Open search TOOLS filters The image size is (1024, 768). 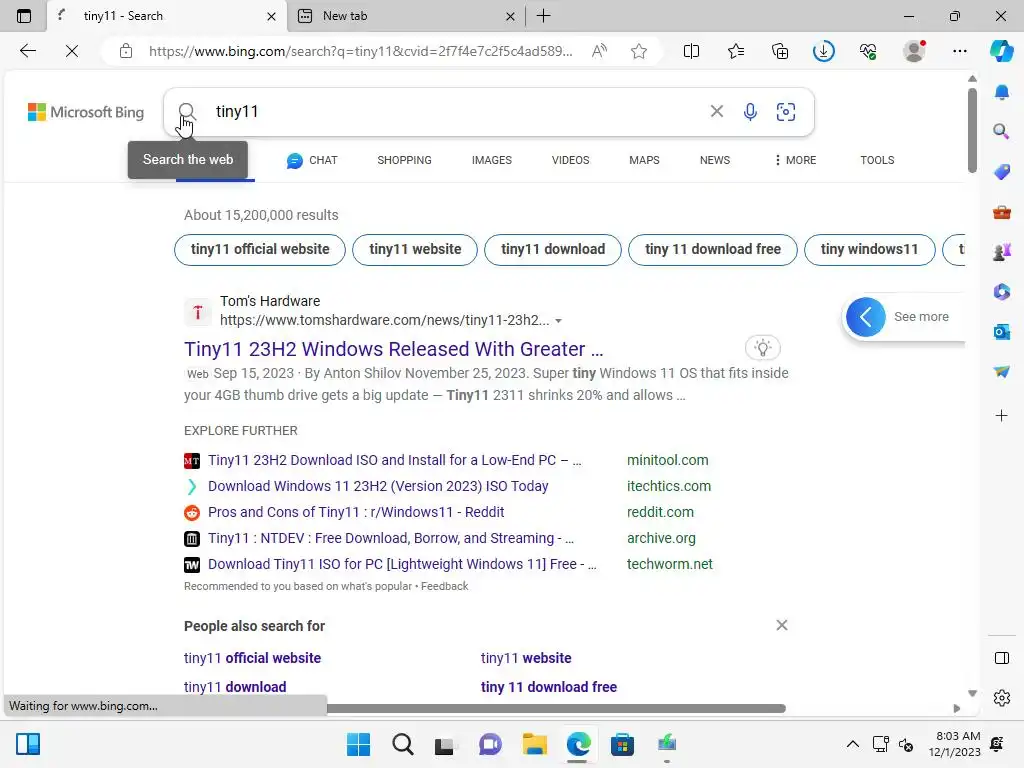[x=877, y=160]
